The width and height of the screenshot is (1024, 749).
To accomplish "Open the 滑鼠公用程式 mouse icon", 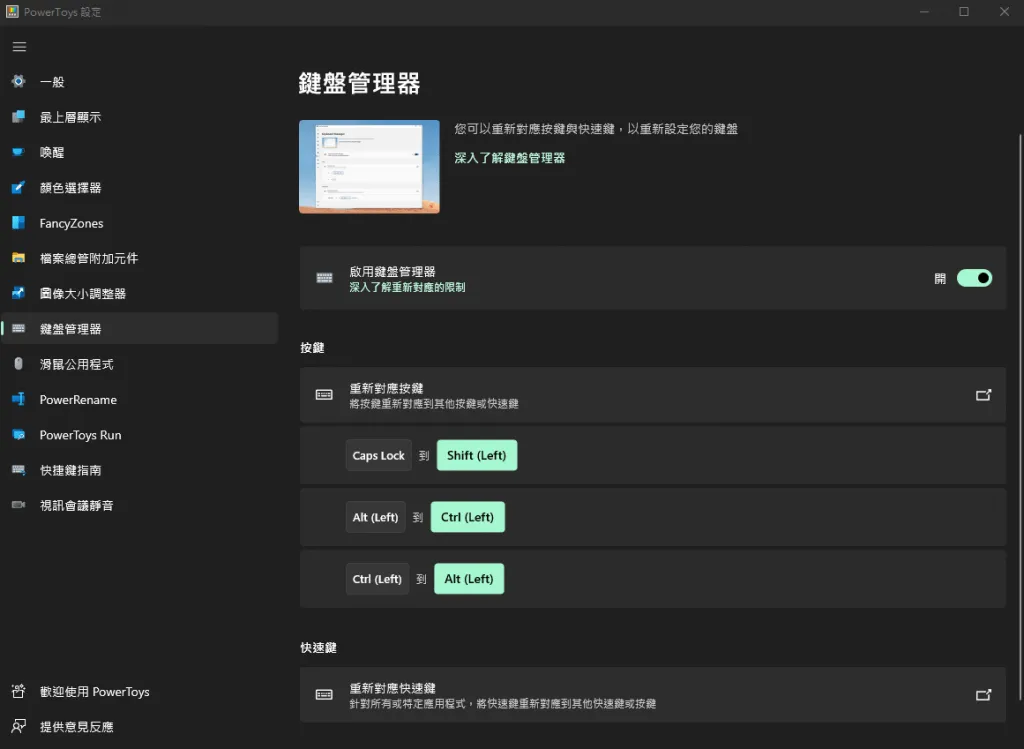I will pos(18,364).
